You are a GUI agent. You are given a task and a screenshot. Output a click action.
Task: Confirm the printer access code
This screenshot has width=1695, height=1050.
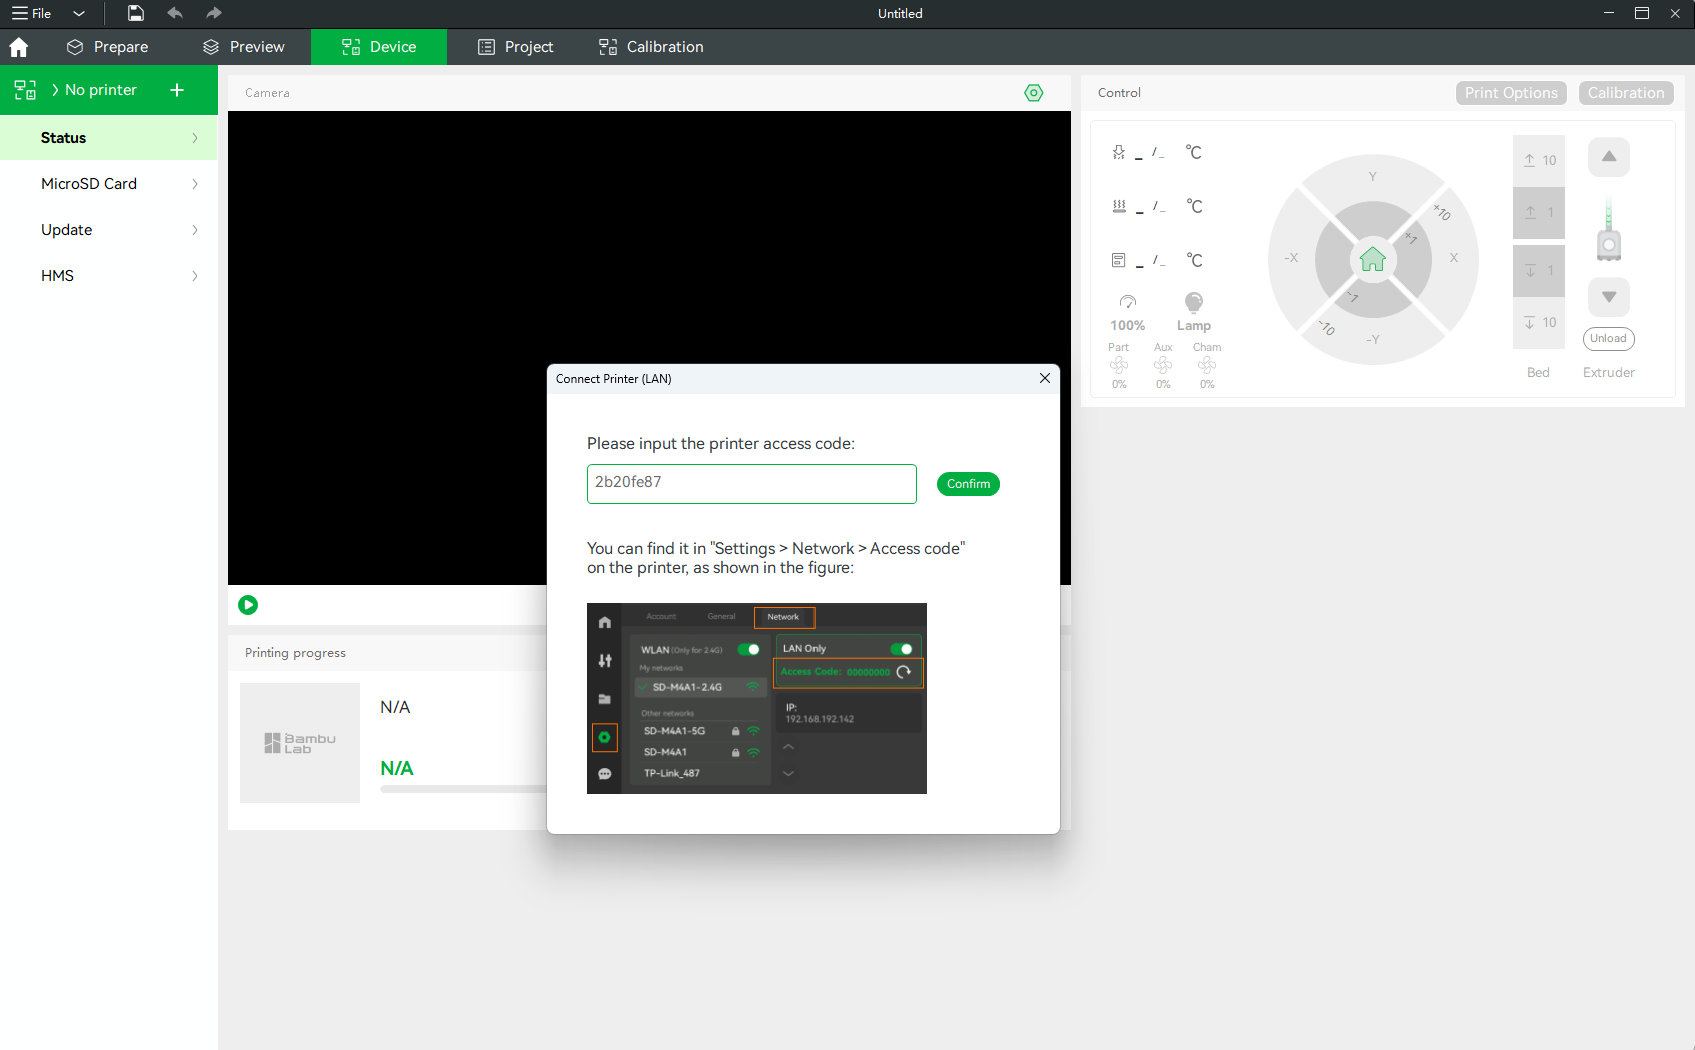[967, 484]
